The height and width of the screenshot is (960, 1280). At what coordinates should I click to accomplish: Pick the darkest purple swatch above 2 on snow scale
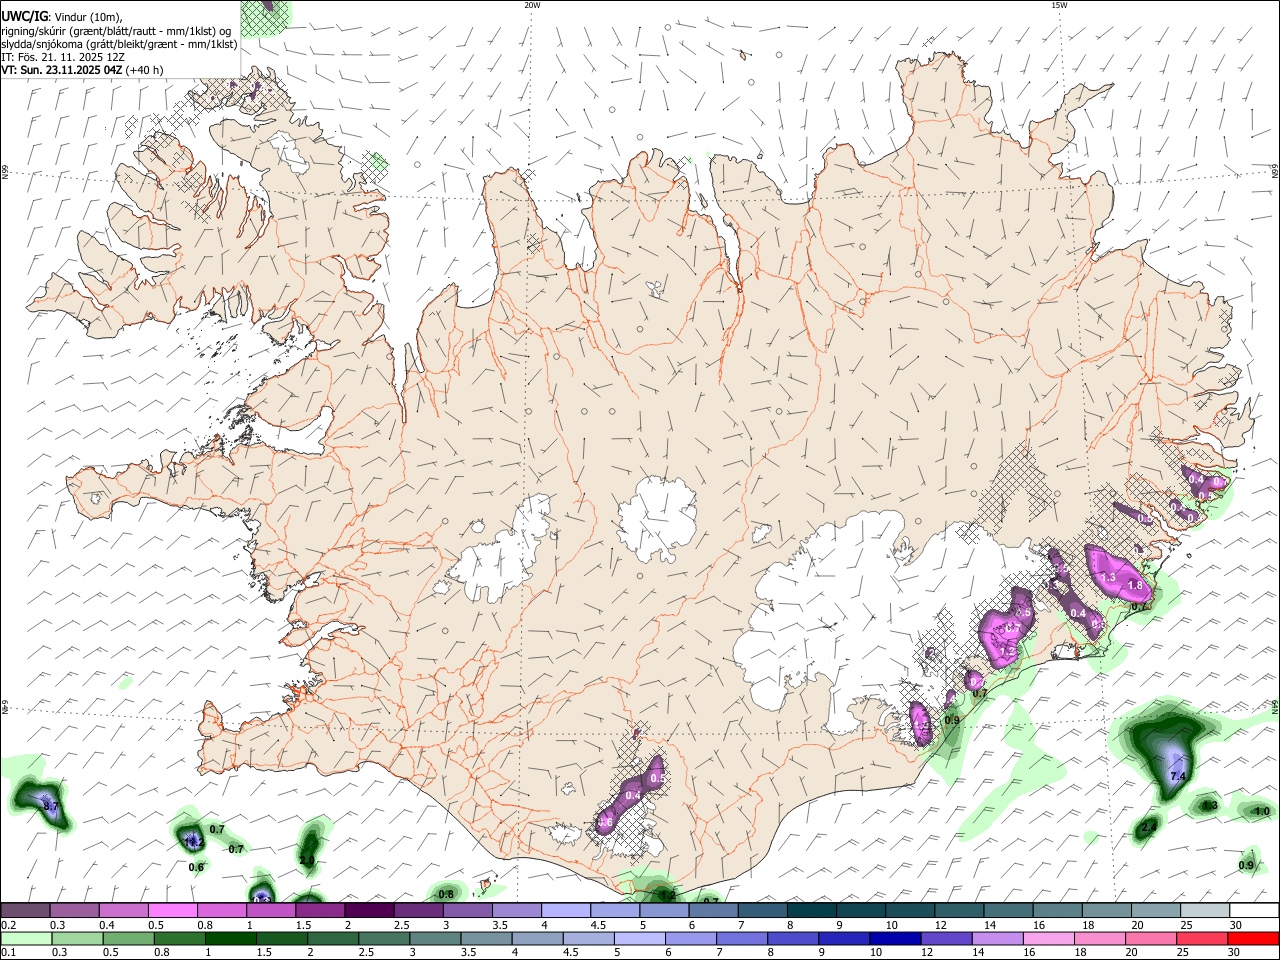pos(368,910)
